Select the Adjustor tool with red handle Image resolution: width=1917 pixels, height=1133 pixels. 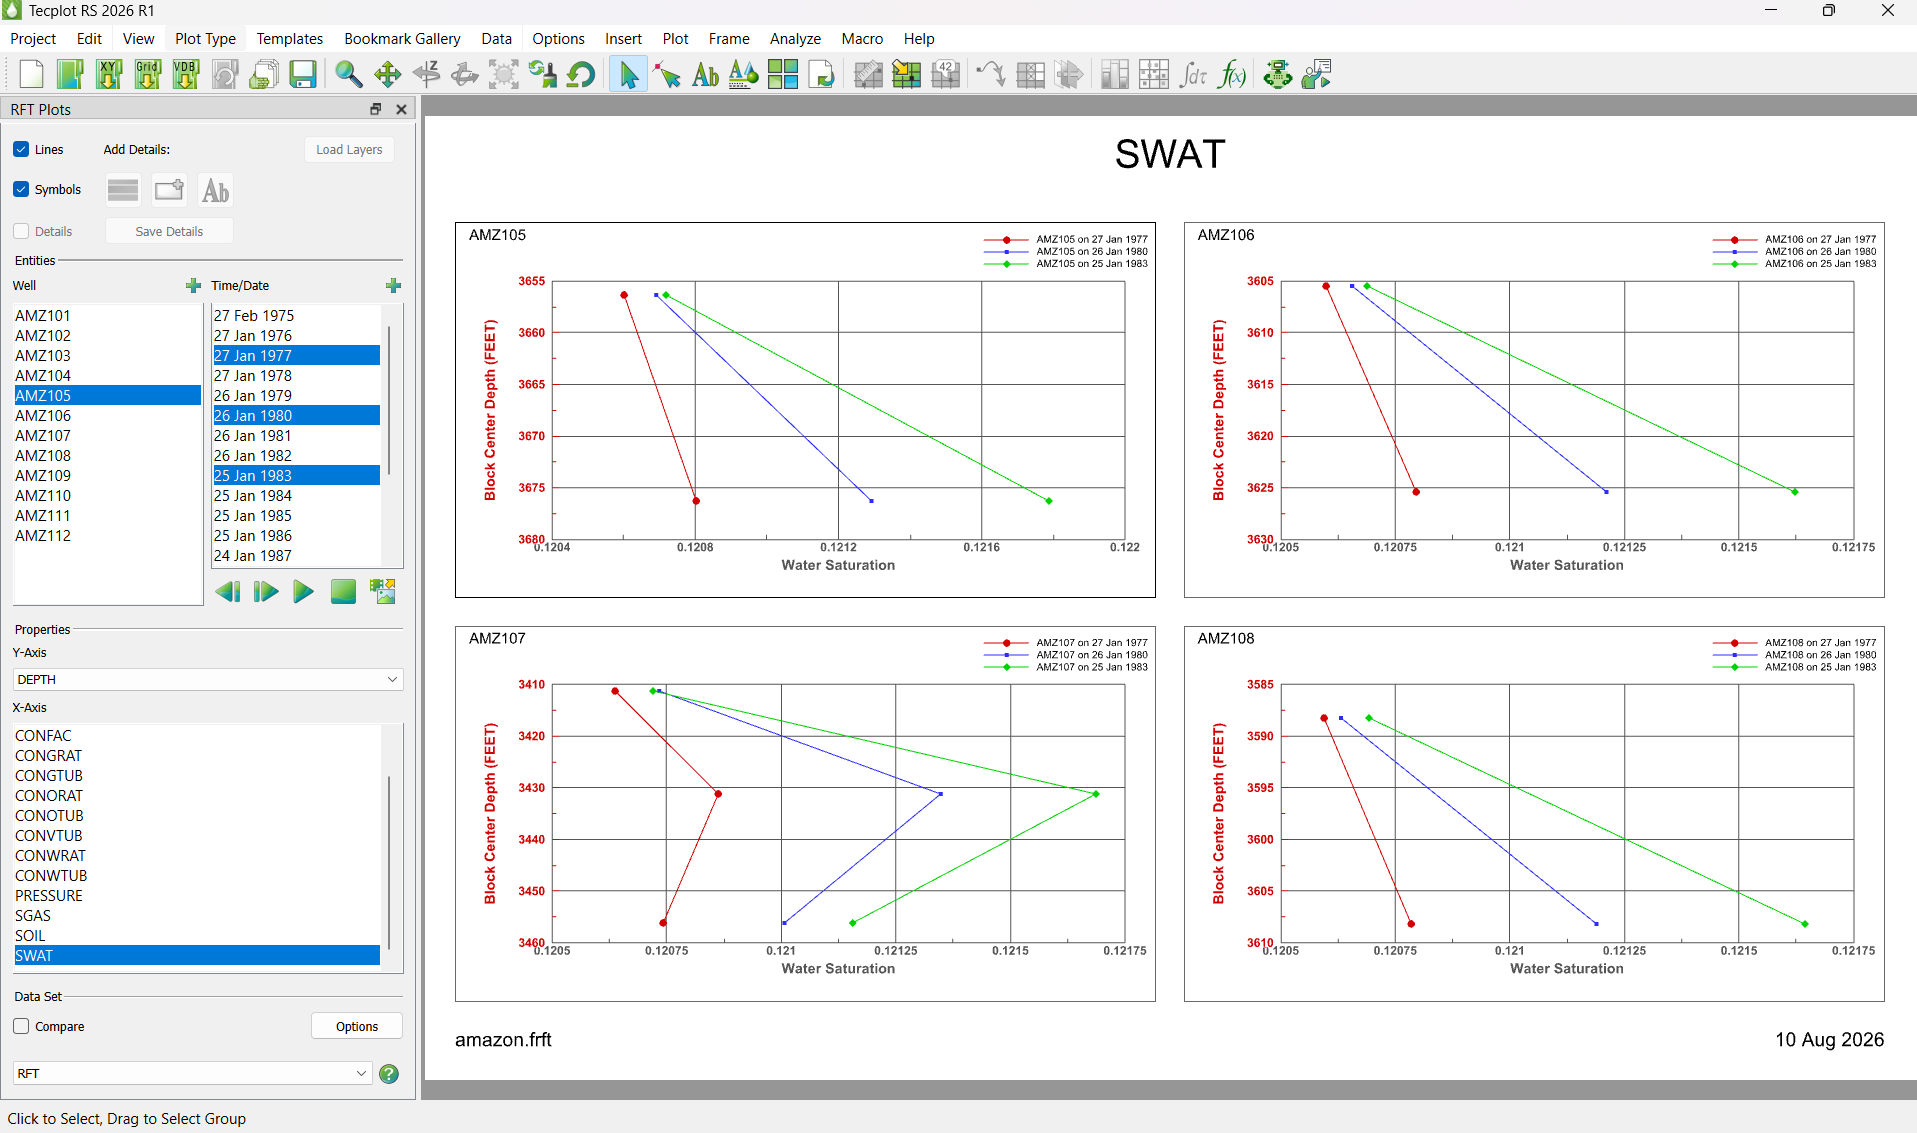667,74
